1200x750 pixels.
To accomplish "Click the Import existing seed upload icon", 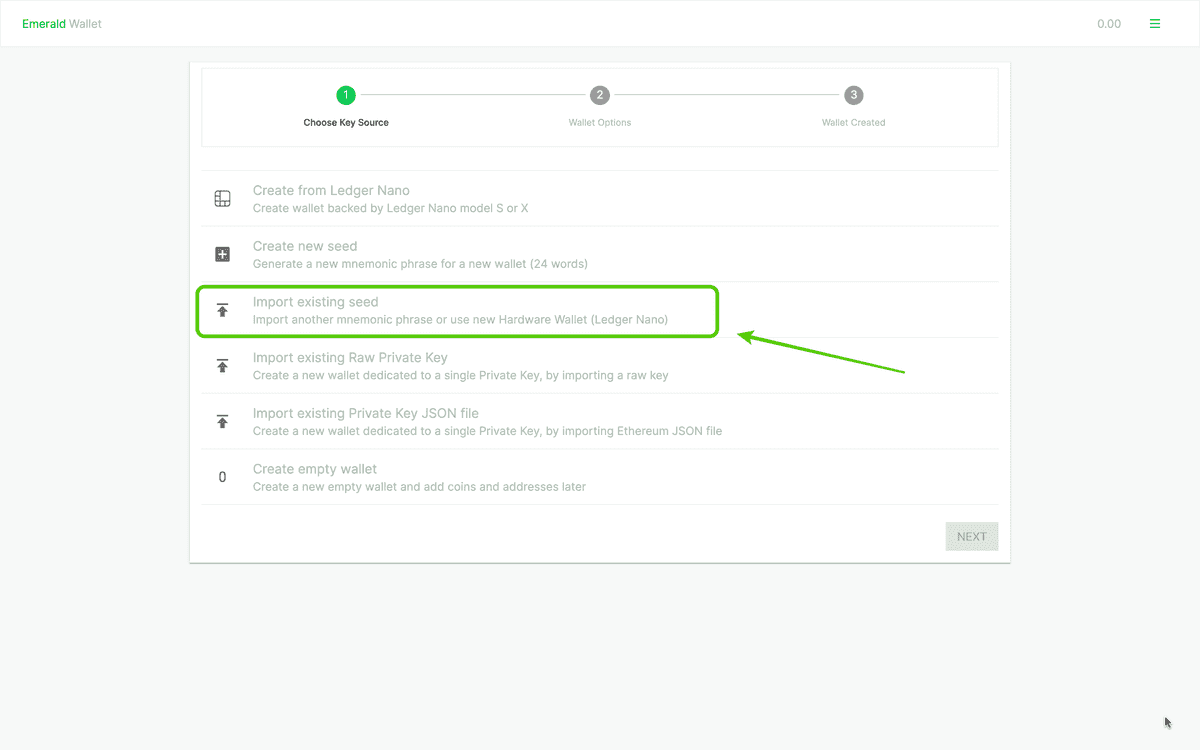I will [222, 310].
